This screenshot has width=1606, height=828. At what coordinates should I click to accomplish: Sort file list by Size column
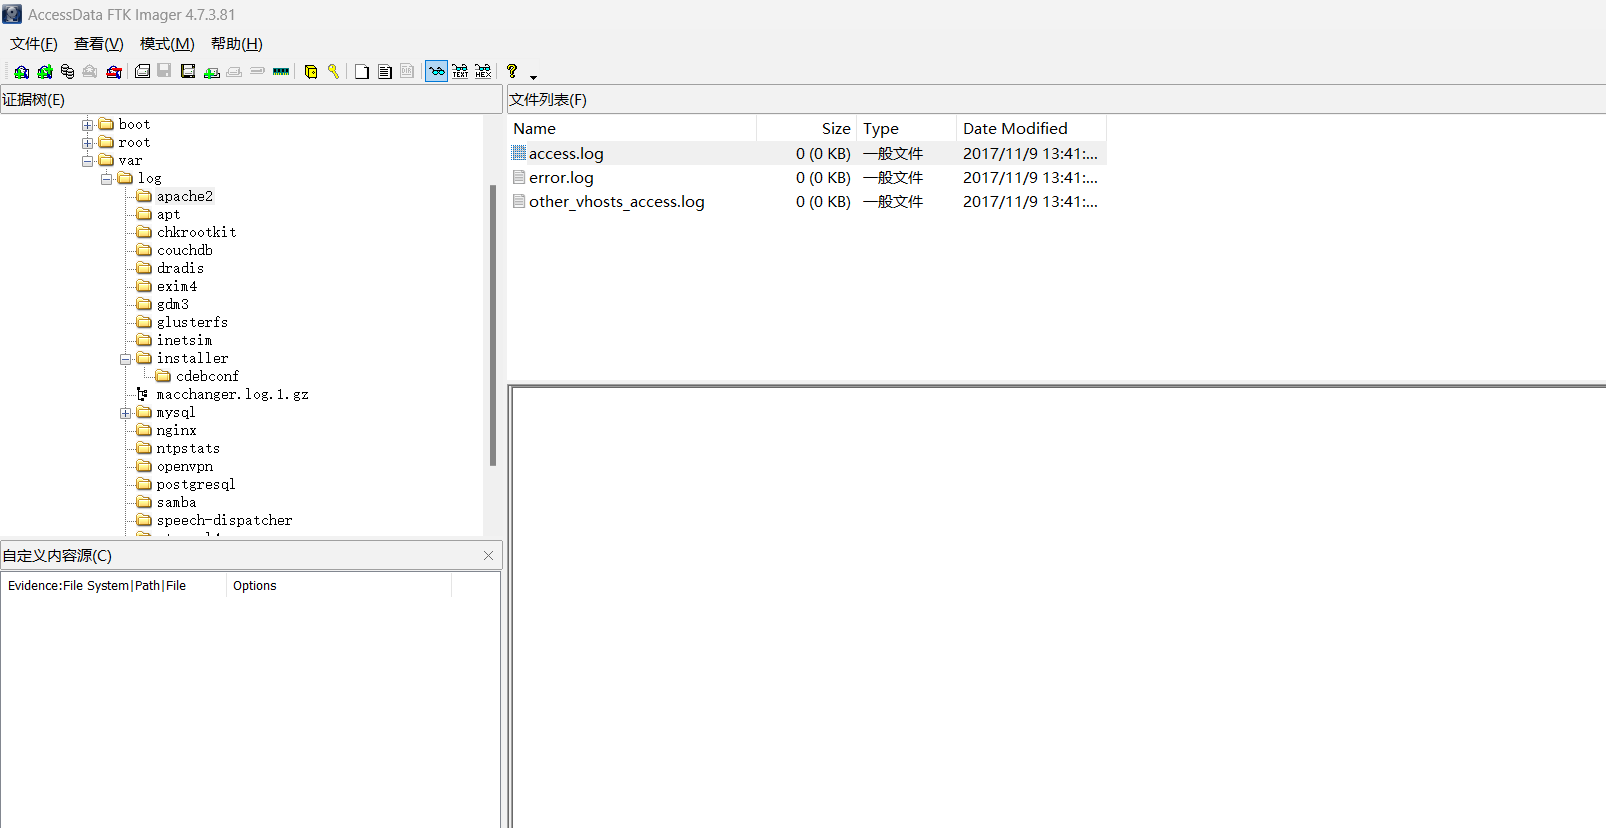click(807, 128)
